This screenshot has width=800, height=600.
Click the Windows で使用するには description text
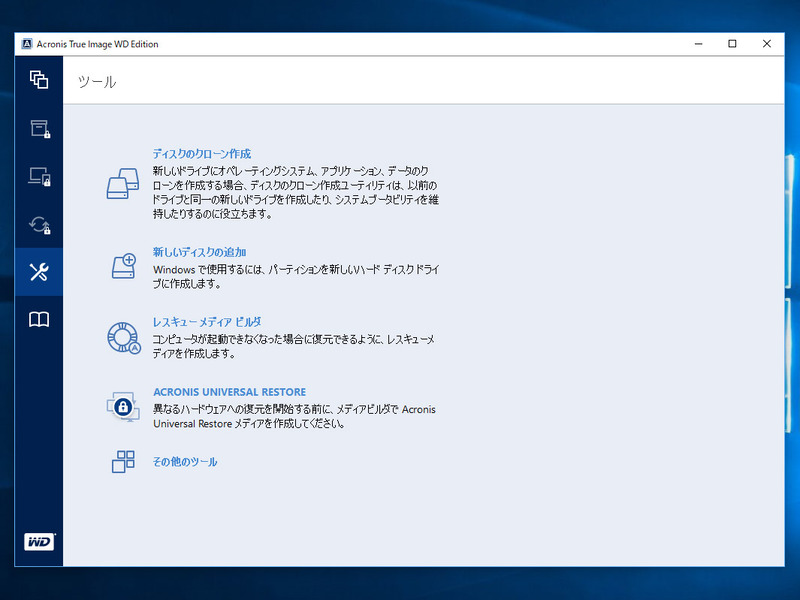[296, 277]
